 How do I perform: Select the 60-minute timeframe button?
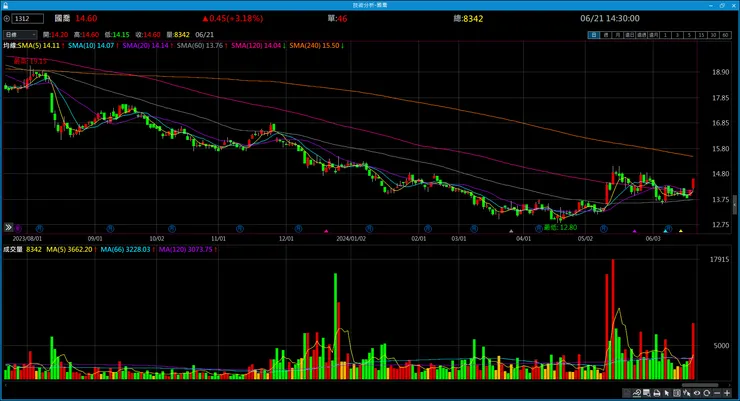click(726, 35)
